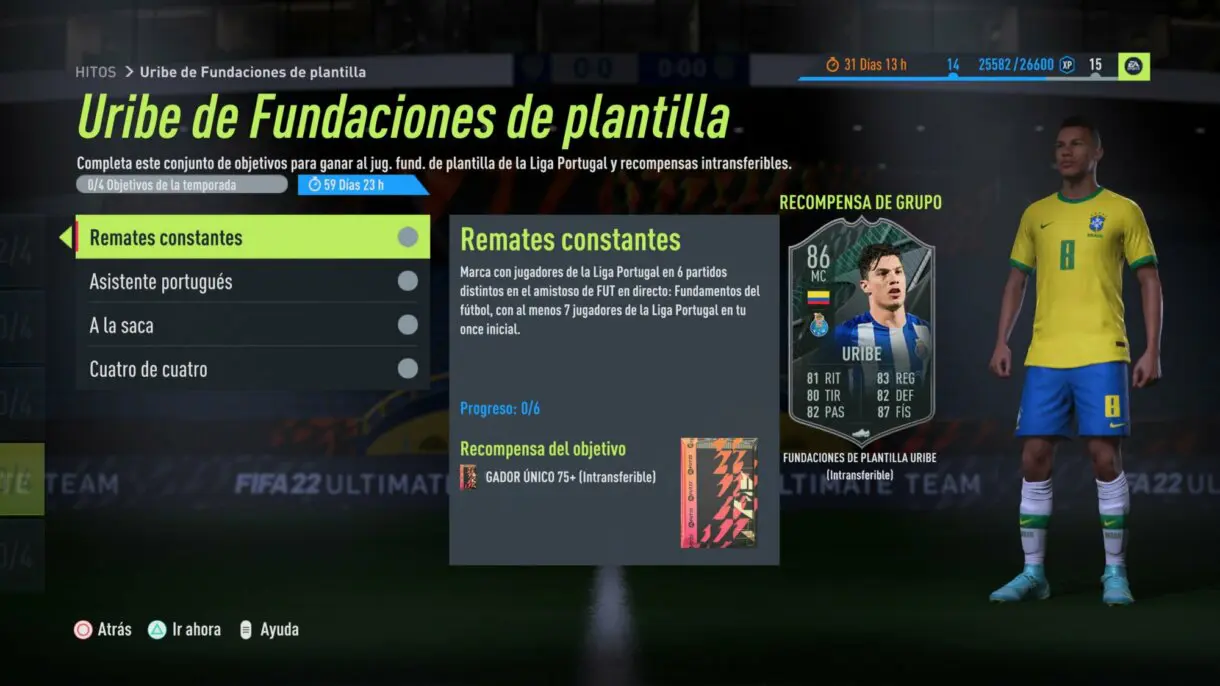Toggle the A la saca completion circle
This screenshot has height=686, width=1220.
407,325
